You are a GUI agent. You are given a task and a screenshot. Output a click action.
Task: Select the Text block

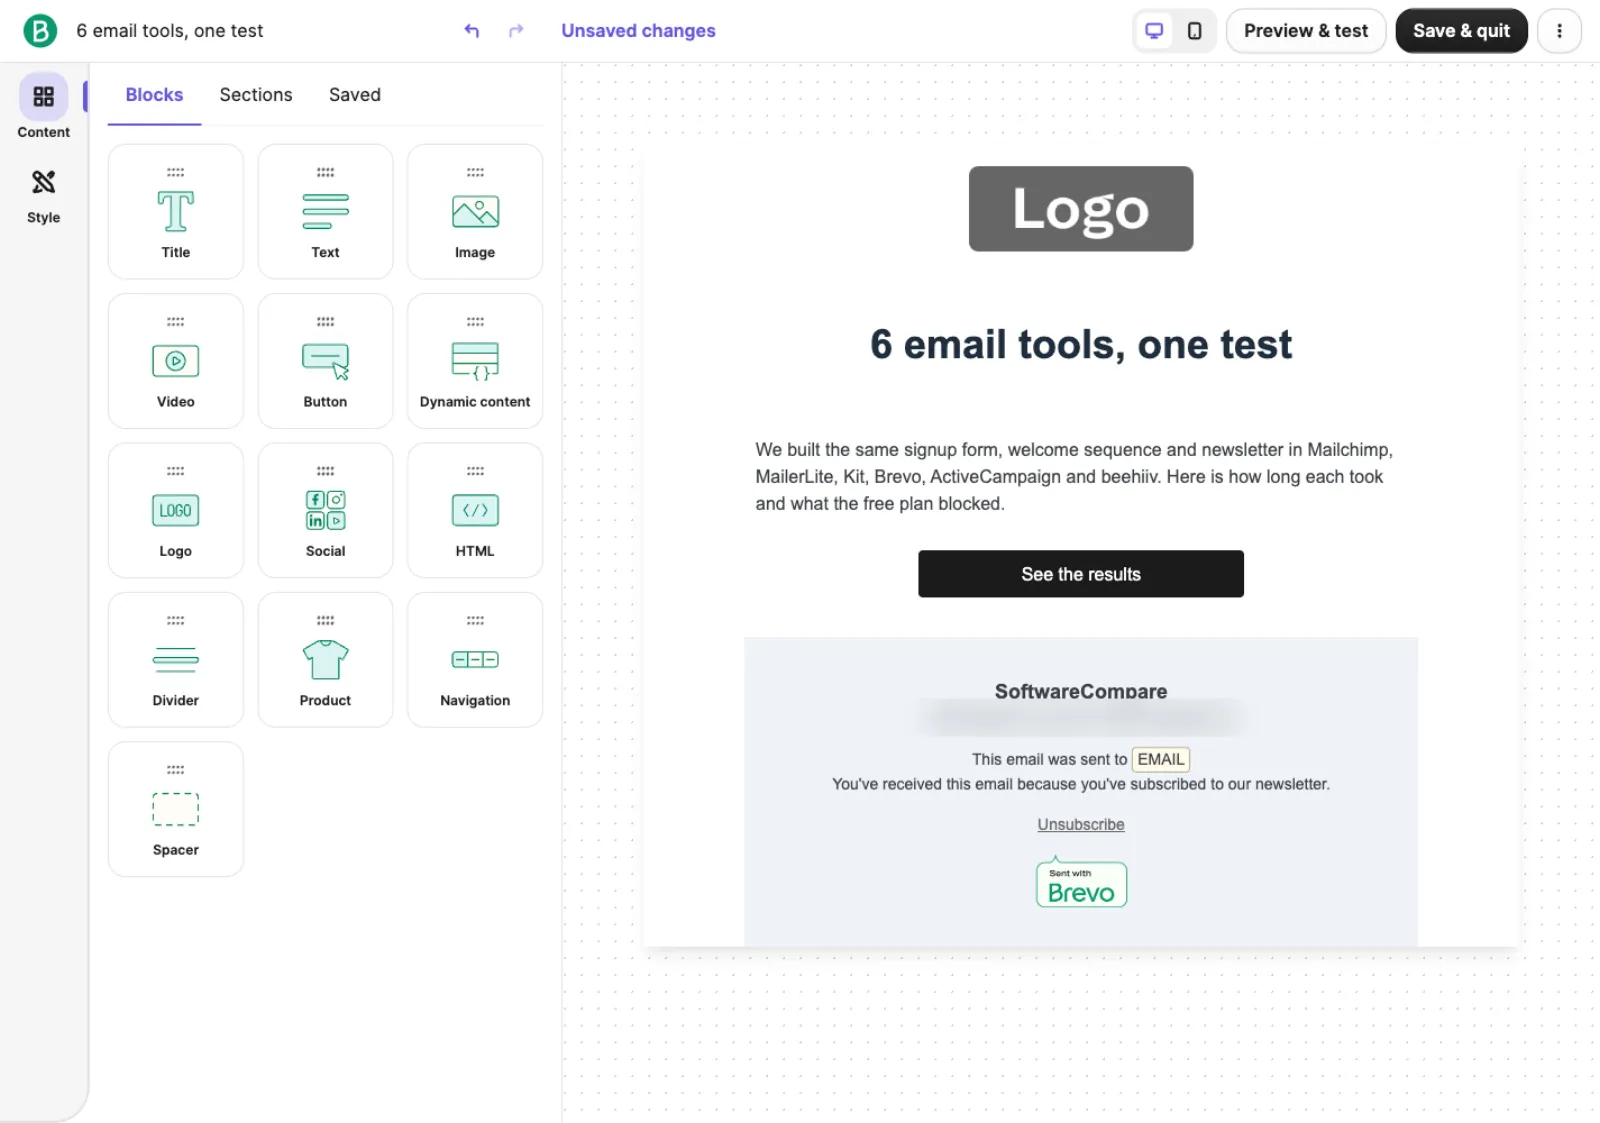tap(325, 211)
